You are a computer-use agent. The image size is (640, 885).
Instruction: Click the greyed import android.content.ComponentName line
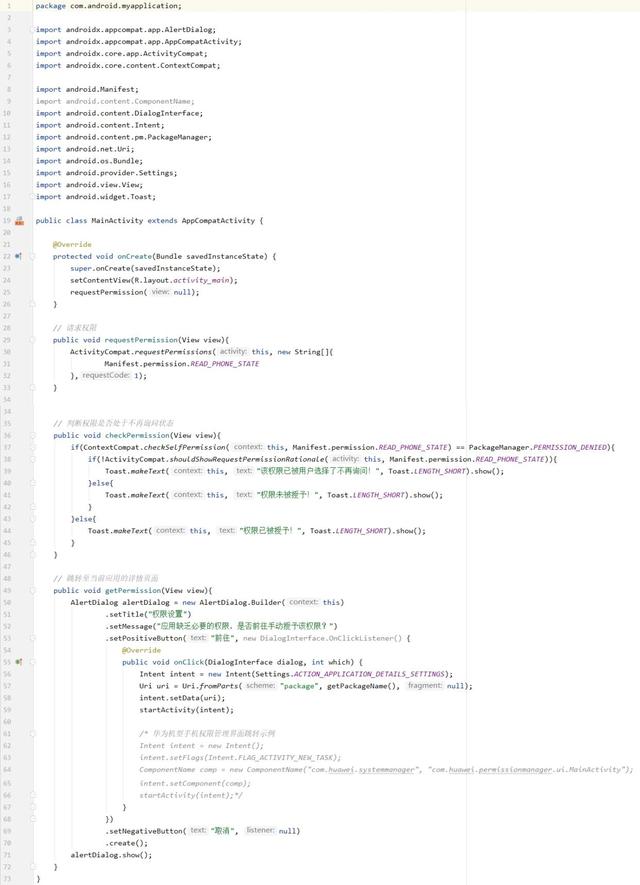pos(115,102)
